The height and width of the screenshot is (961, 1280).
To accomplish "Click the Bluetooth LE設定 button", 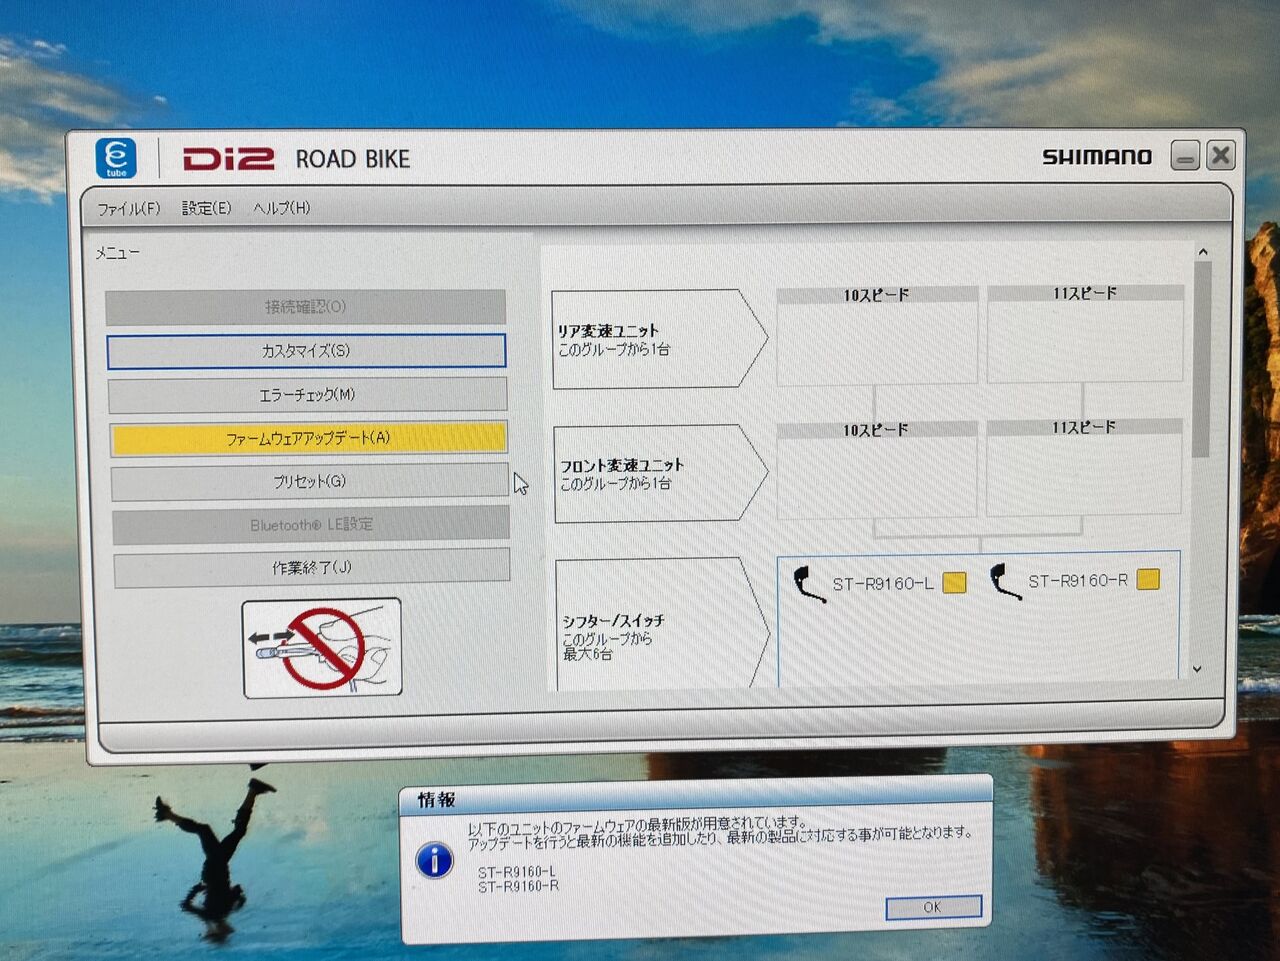I will pyautogui.click(x=311, y=524).
